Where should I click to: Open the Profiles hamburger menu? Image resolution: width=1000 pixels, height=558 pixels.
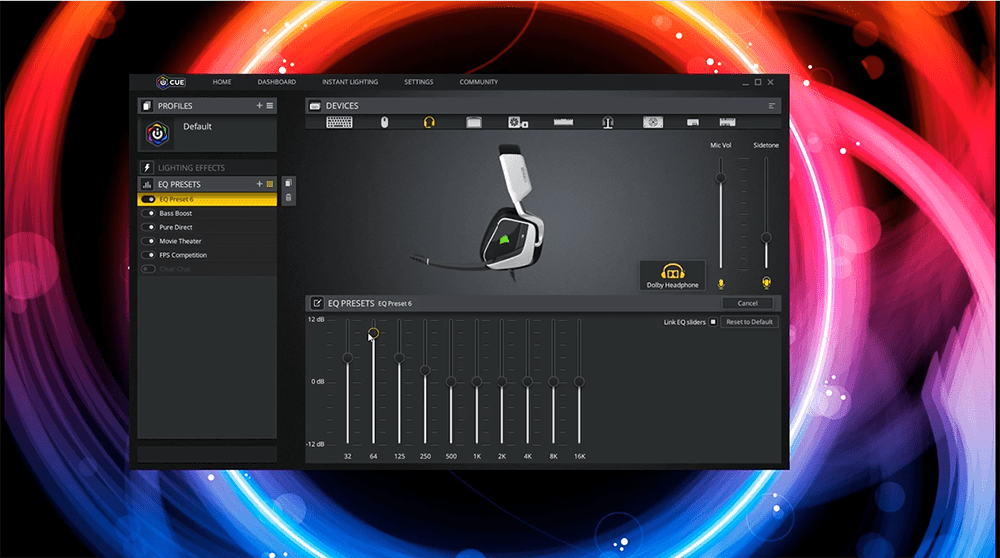click(x=270, y=105)
